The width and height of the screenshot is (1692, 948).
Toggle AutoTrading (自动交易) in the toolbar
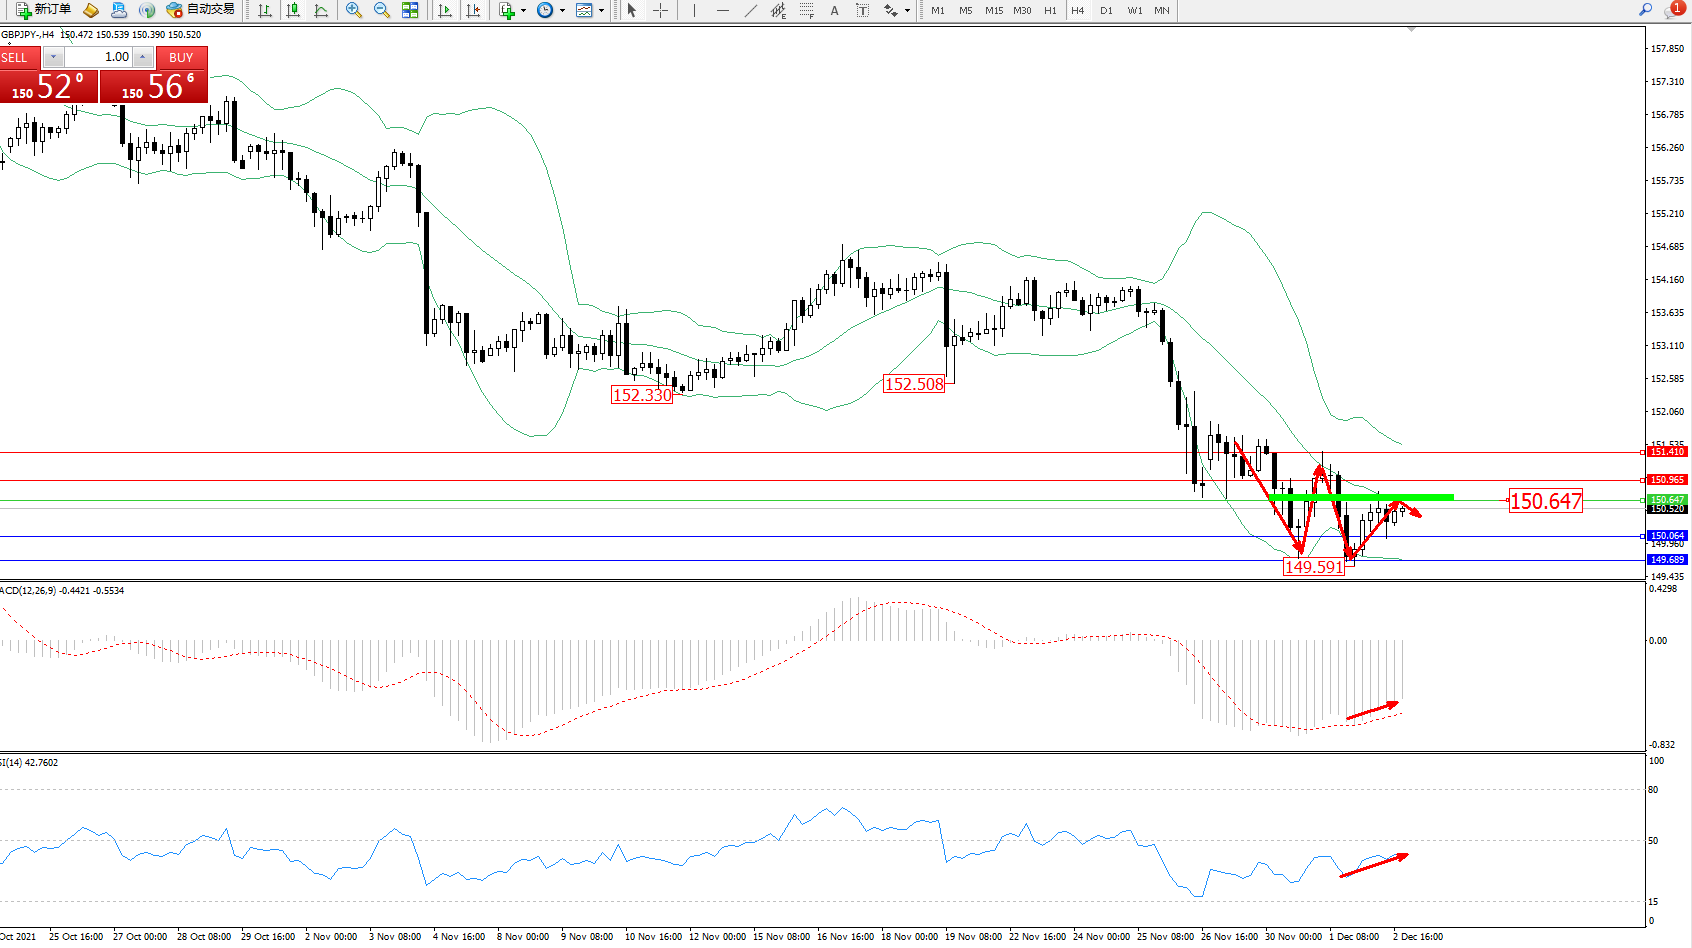201,10
